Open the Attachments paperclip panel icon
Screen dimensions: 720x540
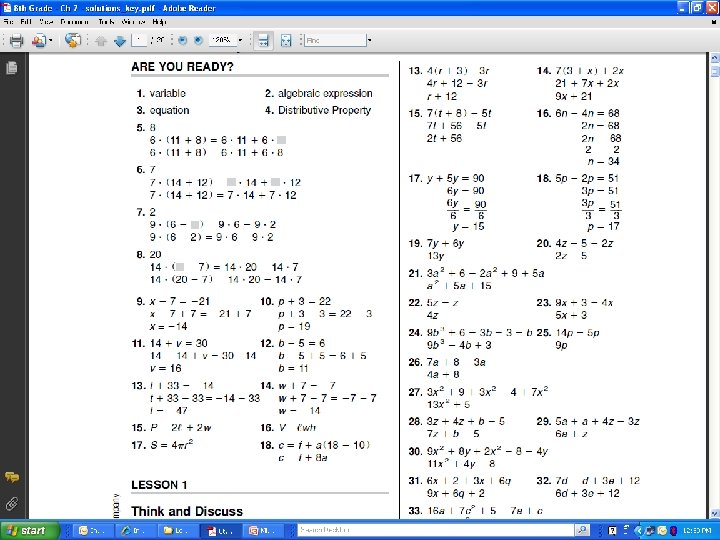coord(12,504)
